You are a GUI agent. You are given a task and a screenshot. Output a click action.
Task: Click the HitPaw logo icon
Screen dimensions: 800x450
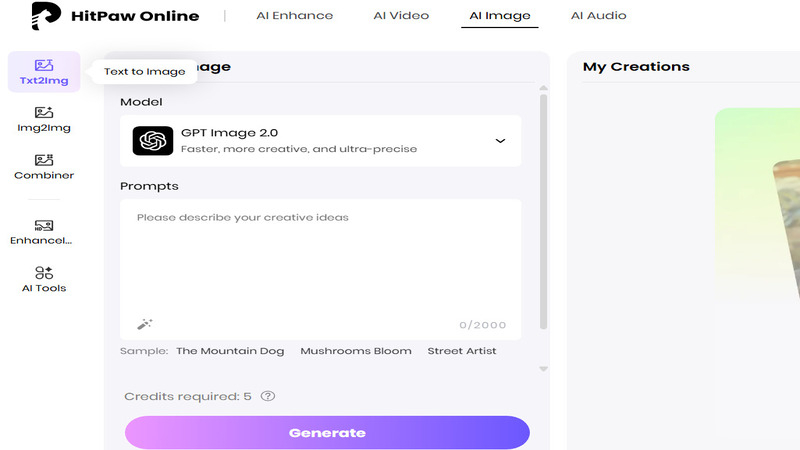click(45, 16)
